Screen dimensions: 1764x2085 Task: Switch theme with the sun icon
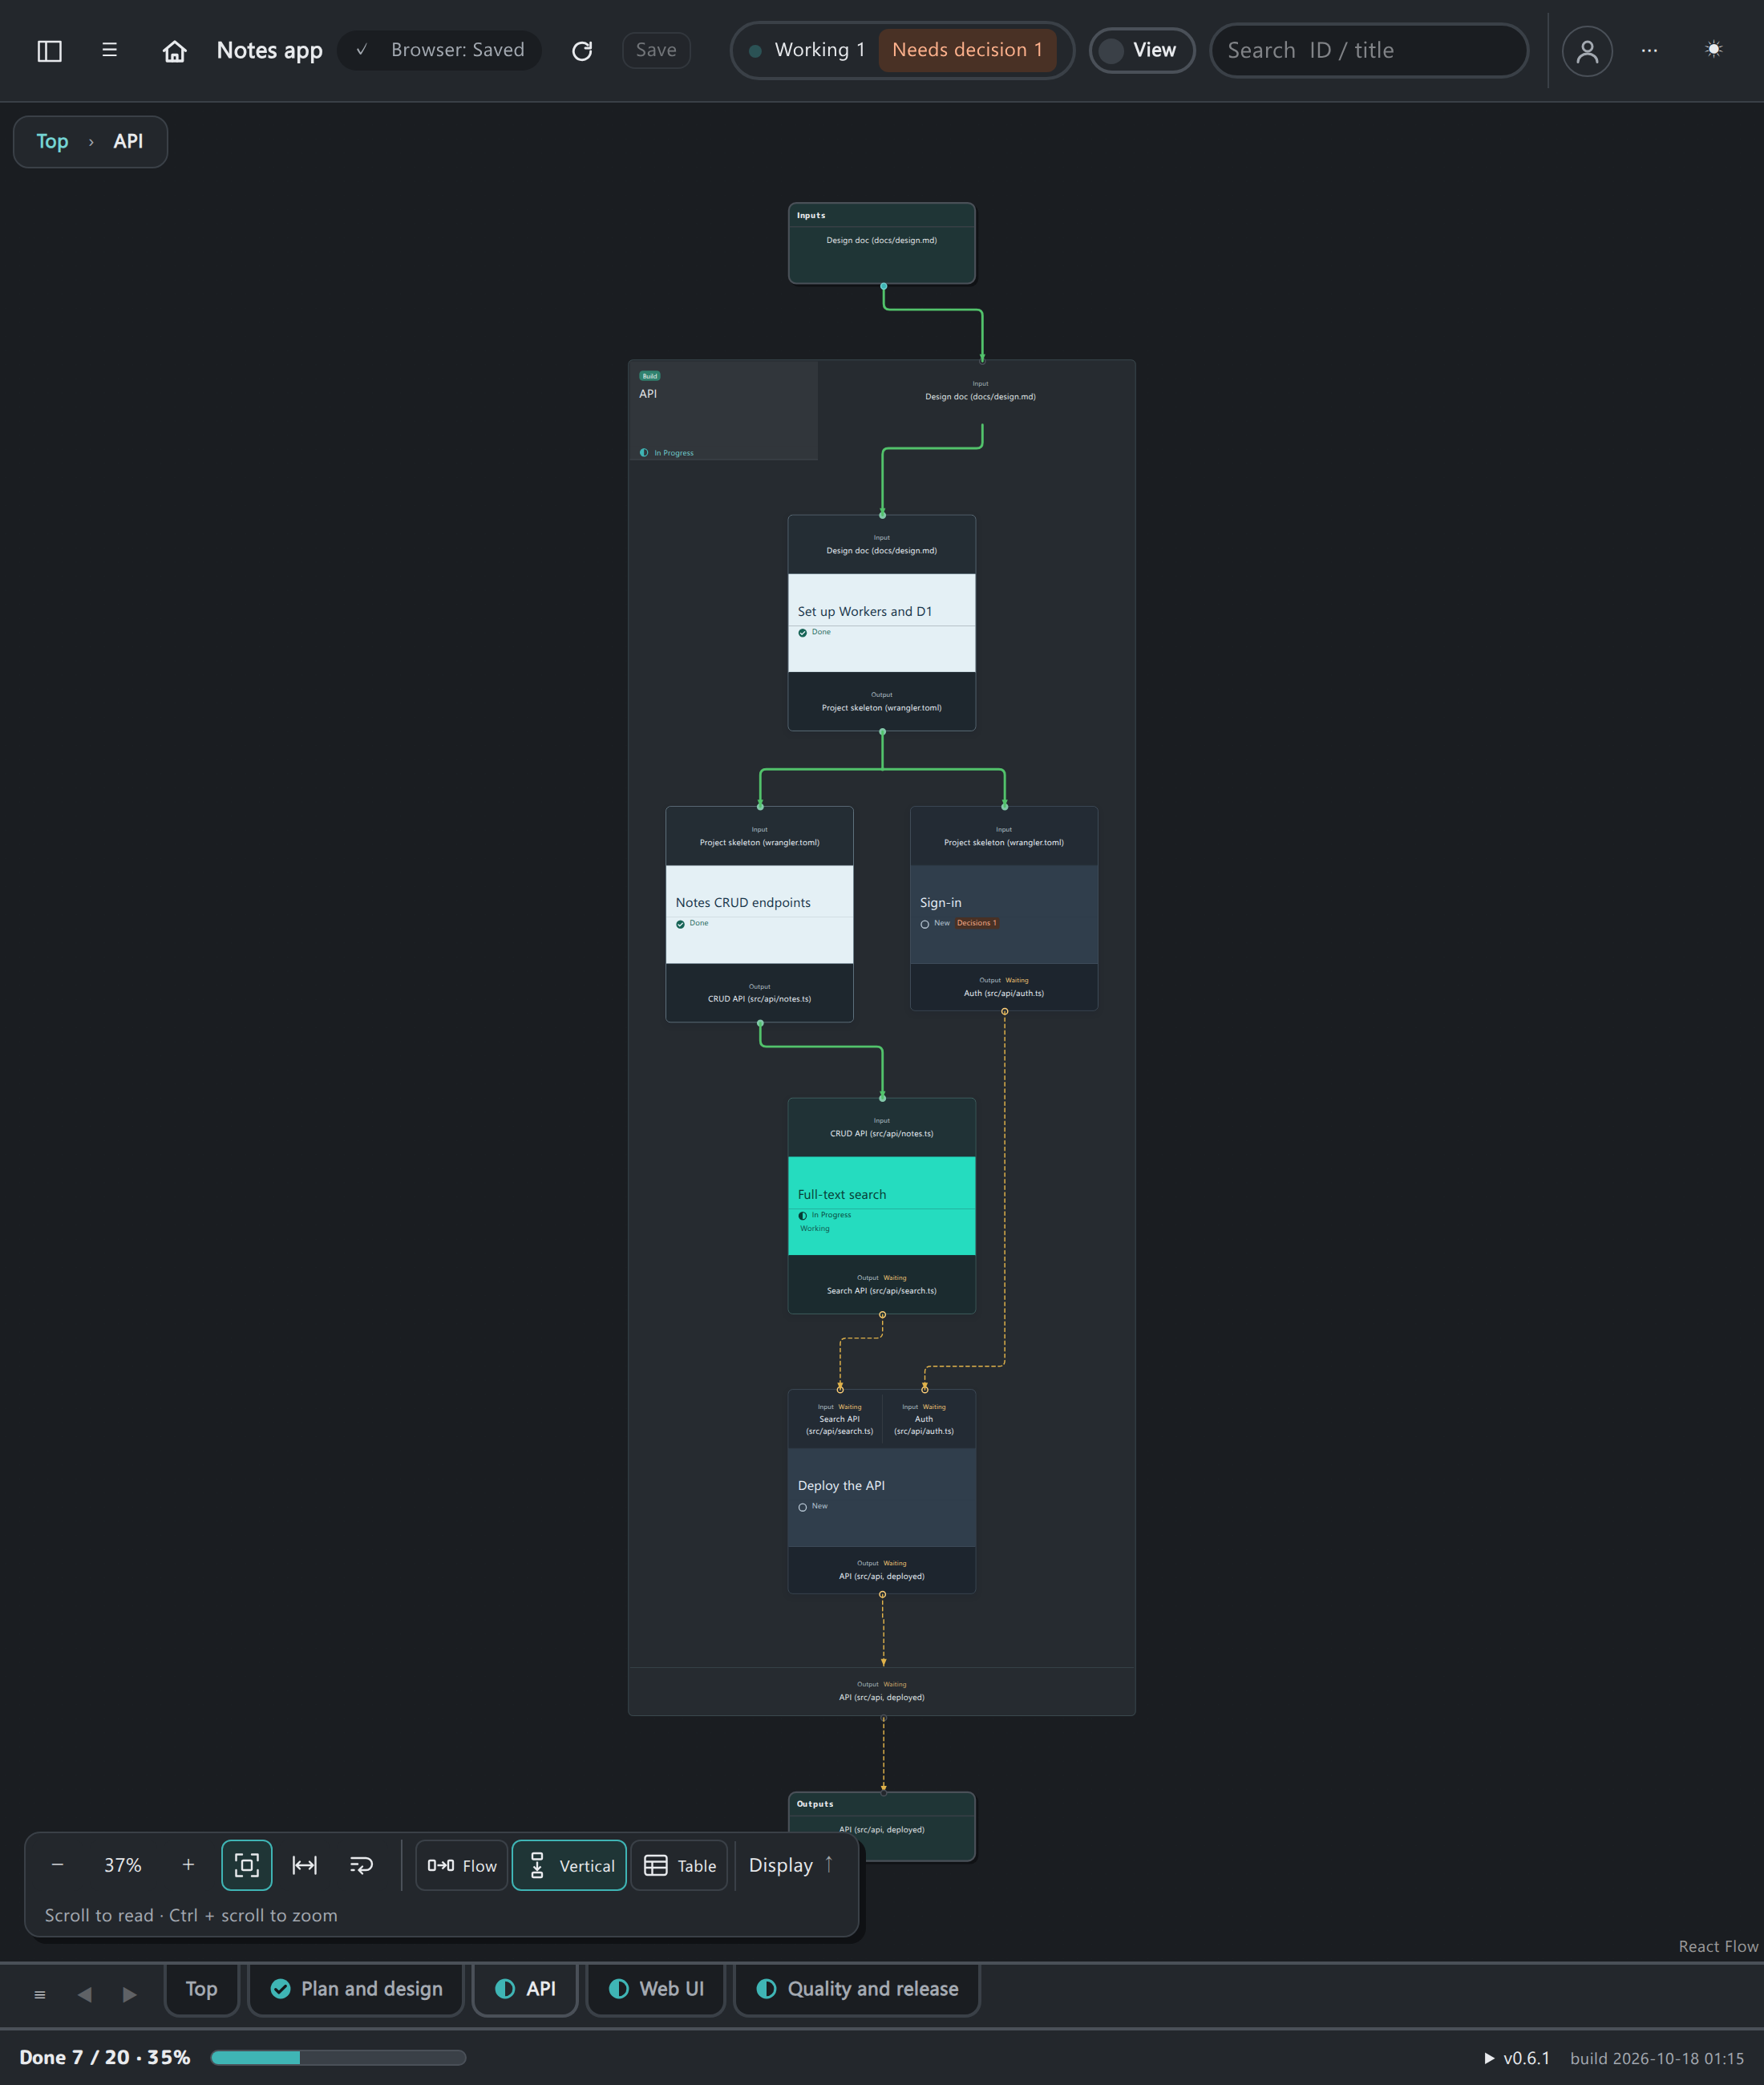coord(1714,49)
